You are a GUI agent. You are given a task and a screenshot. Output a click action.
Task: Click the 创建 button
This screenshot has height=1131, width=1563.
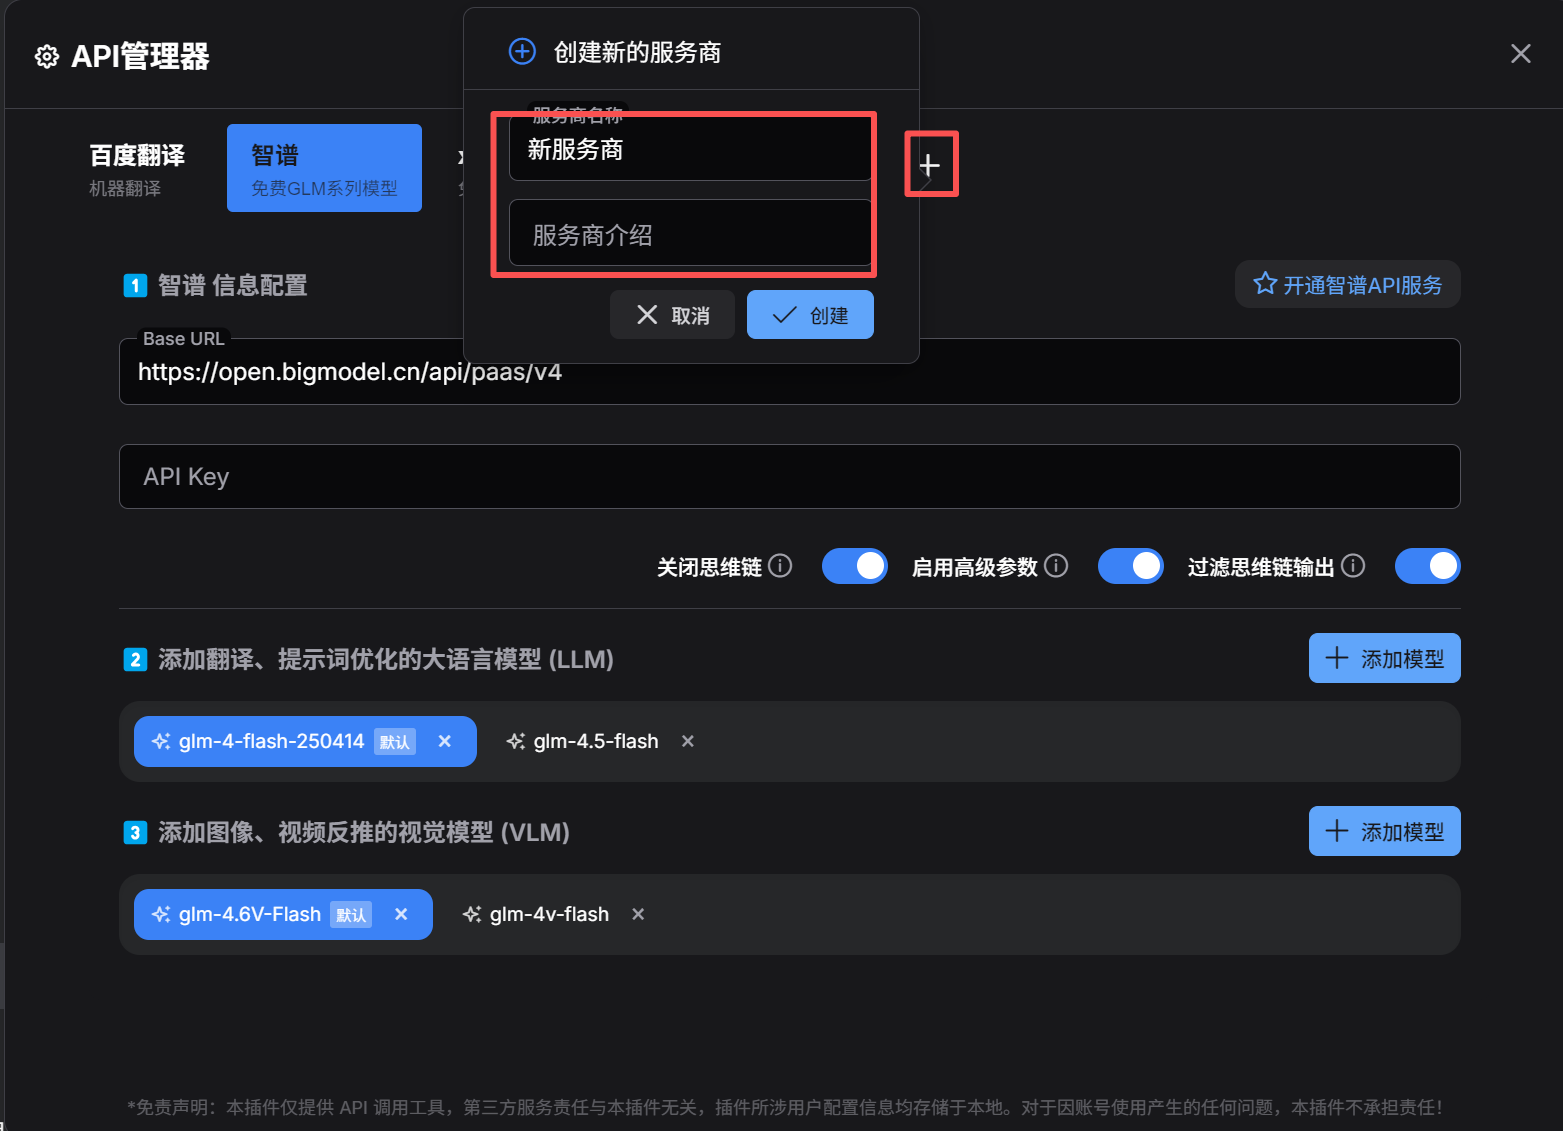point(810,315)
